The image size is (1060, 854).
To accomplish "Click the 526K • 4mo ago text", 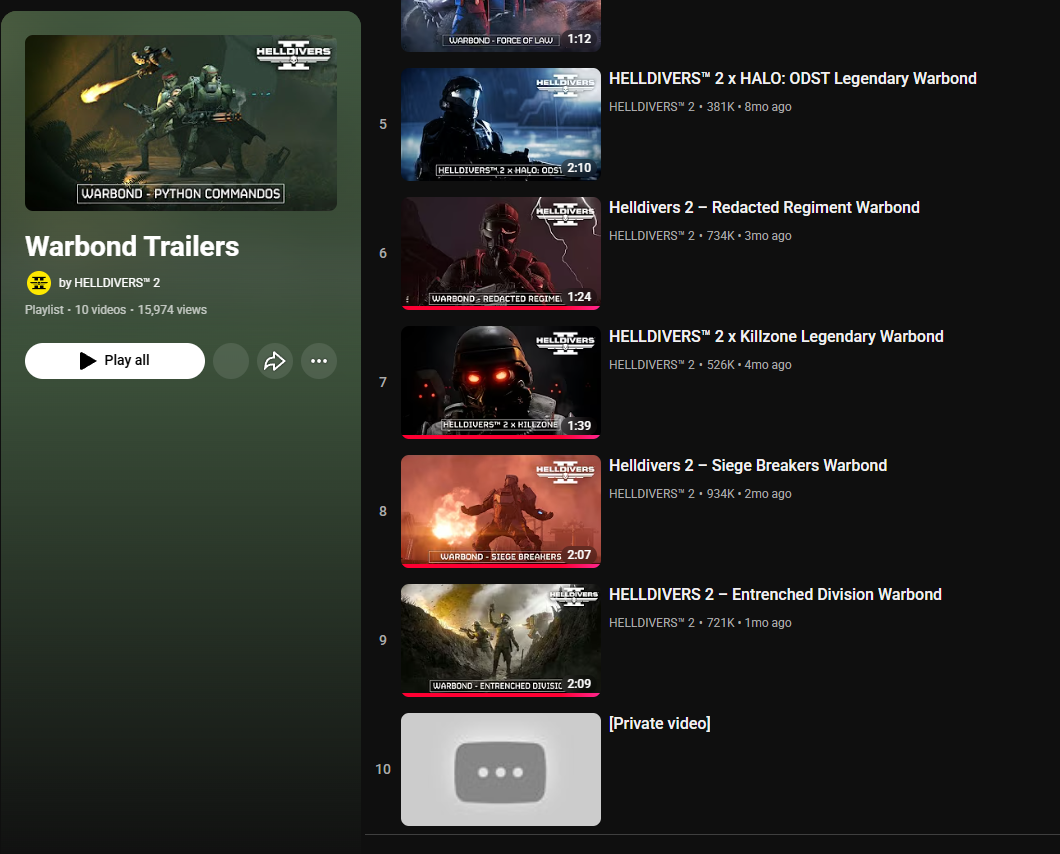I will tap(749, 365).
